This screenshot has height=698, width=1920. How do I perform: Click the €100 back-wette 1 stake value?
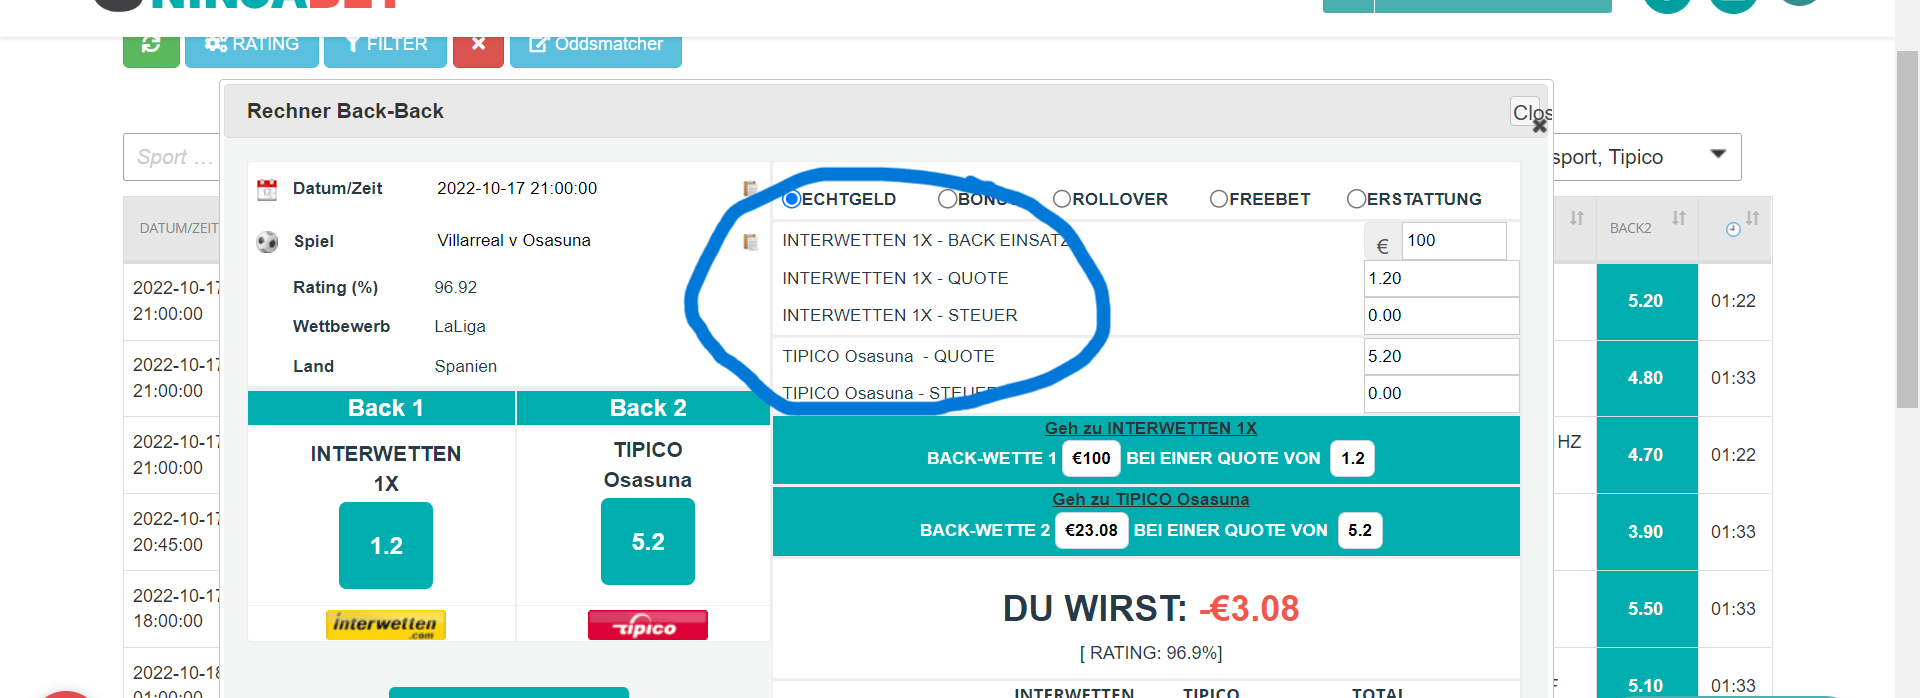tap(1091, 458)
